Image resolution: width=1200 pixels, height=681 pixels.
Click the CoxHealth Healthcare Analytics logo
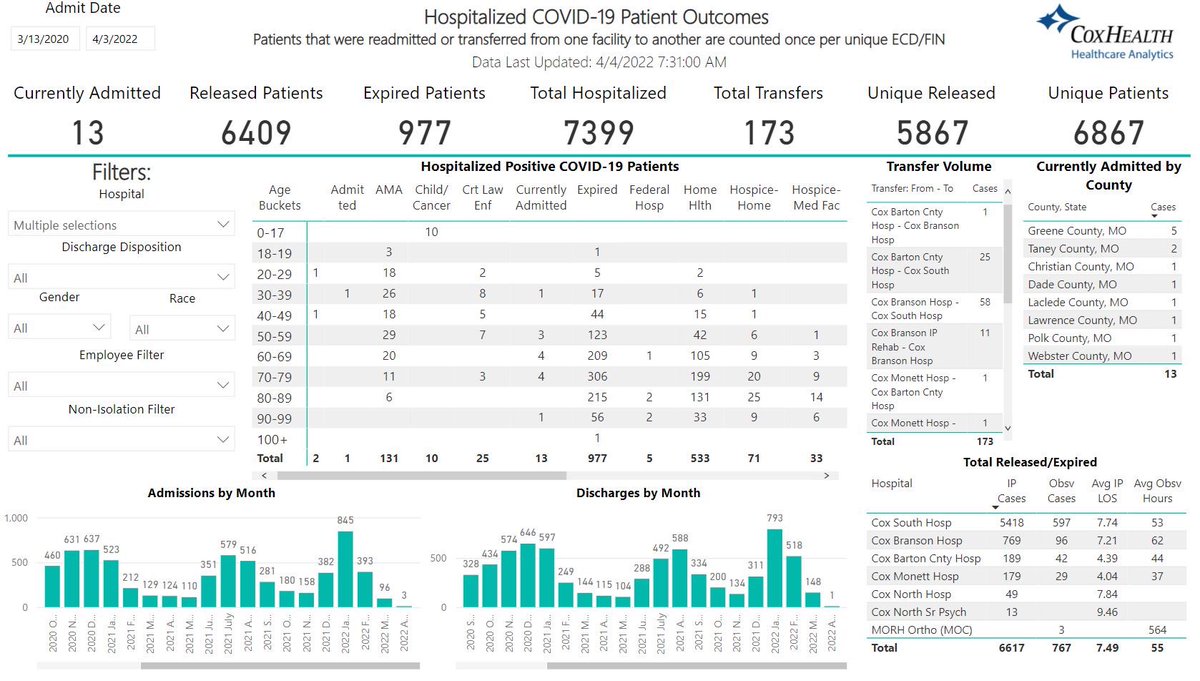(1105, 32)
